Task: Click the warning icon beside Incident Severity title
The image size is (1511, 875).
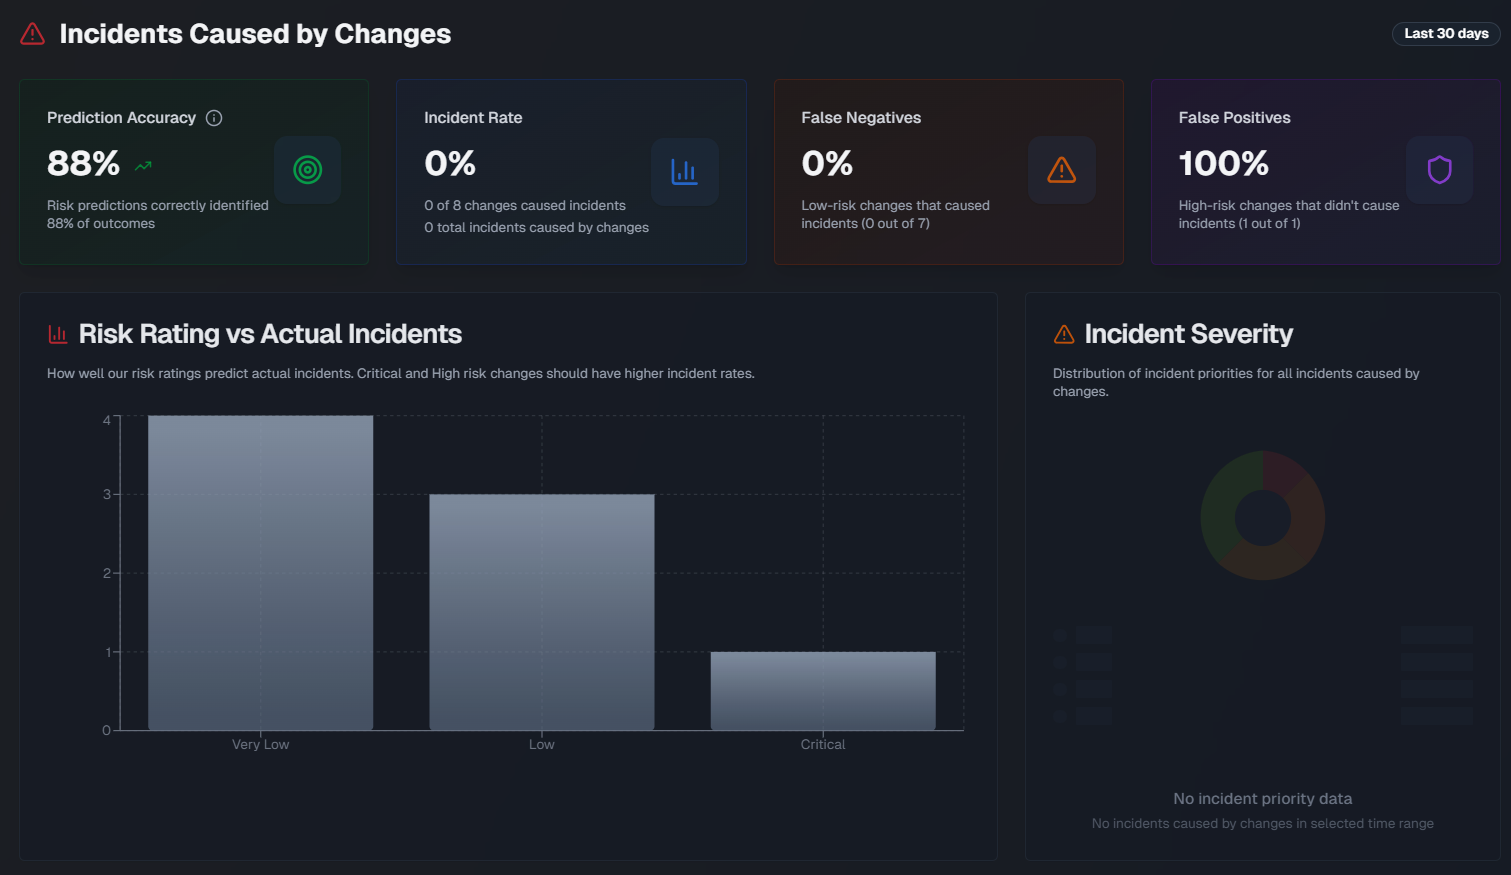Action: [x=1063, y=334]
